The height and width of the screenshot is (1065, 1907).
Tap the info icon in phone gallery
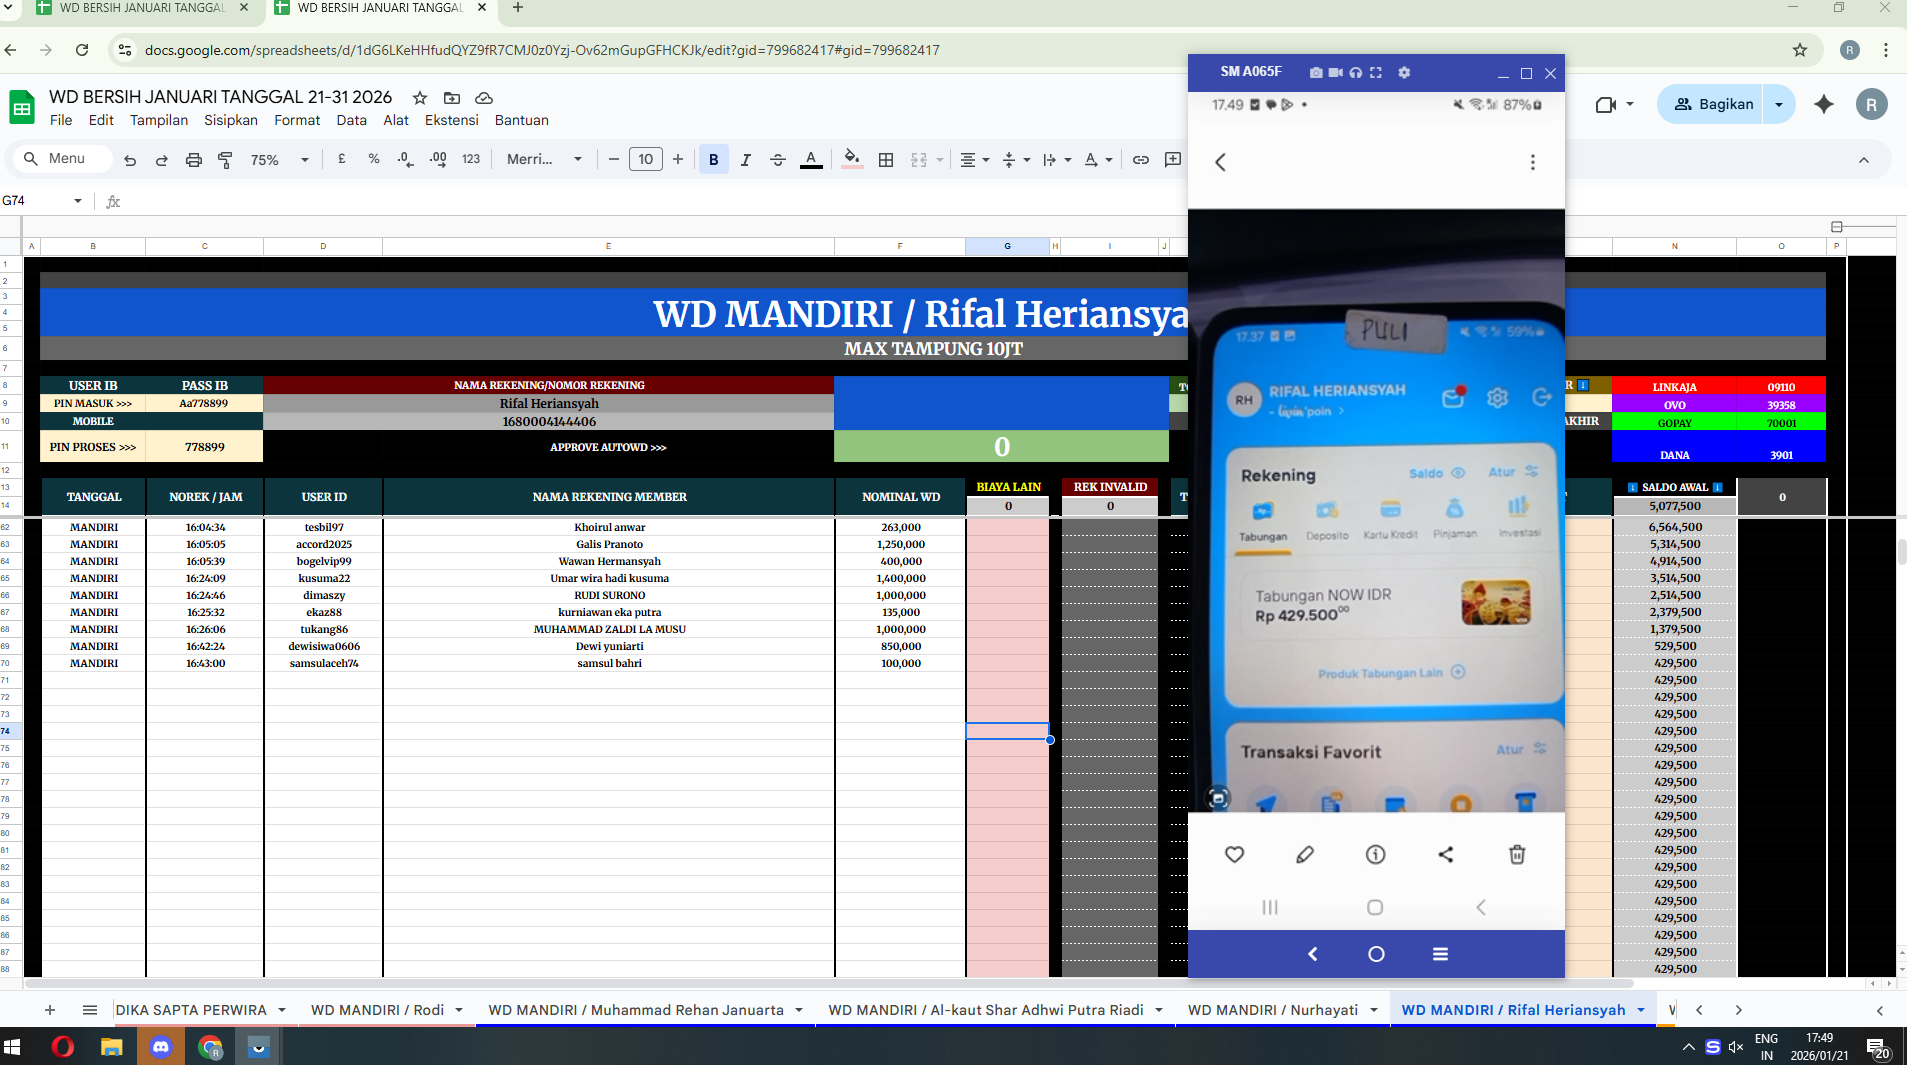[x=1376, y=855]
